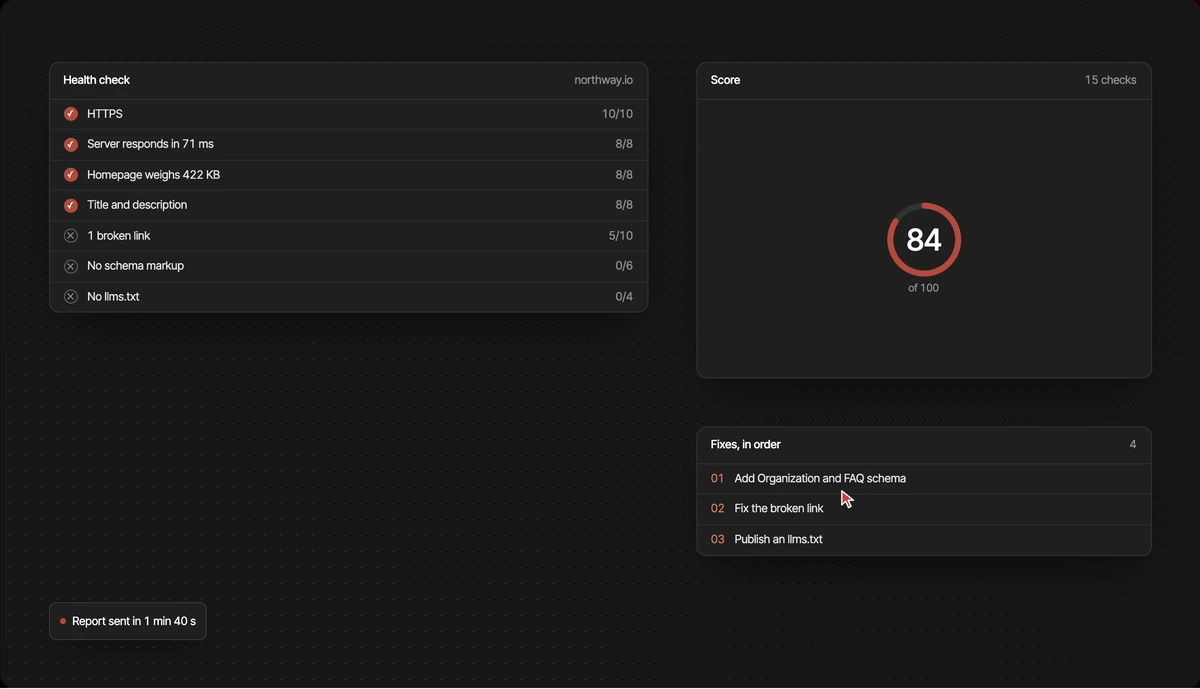Click the large 84 score number

tap(924, 240)
